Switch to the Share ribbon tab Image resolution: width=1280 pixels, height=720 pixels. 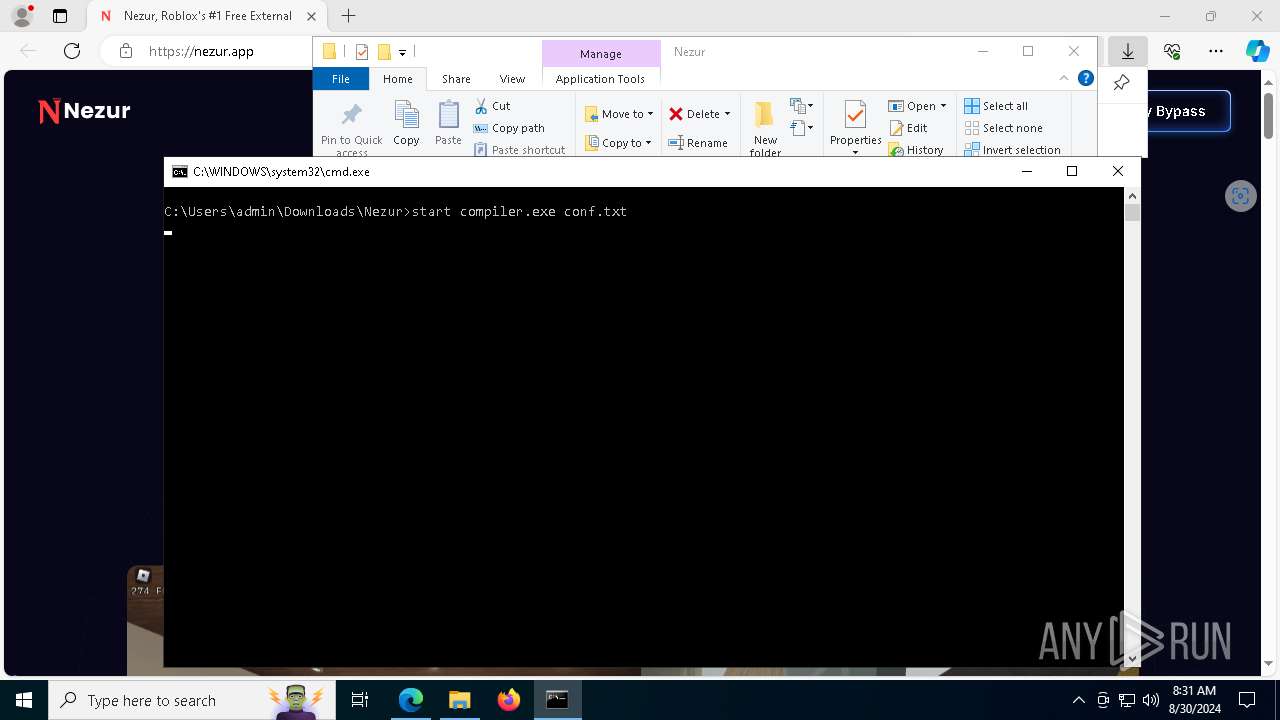(456, 79)
